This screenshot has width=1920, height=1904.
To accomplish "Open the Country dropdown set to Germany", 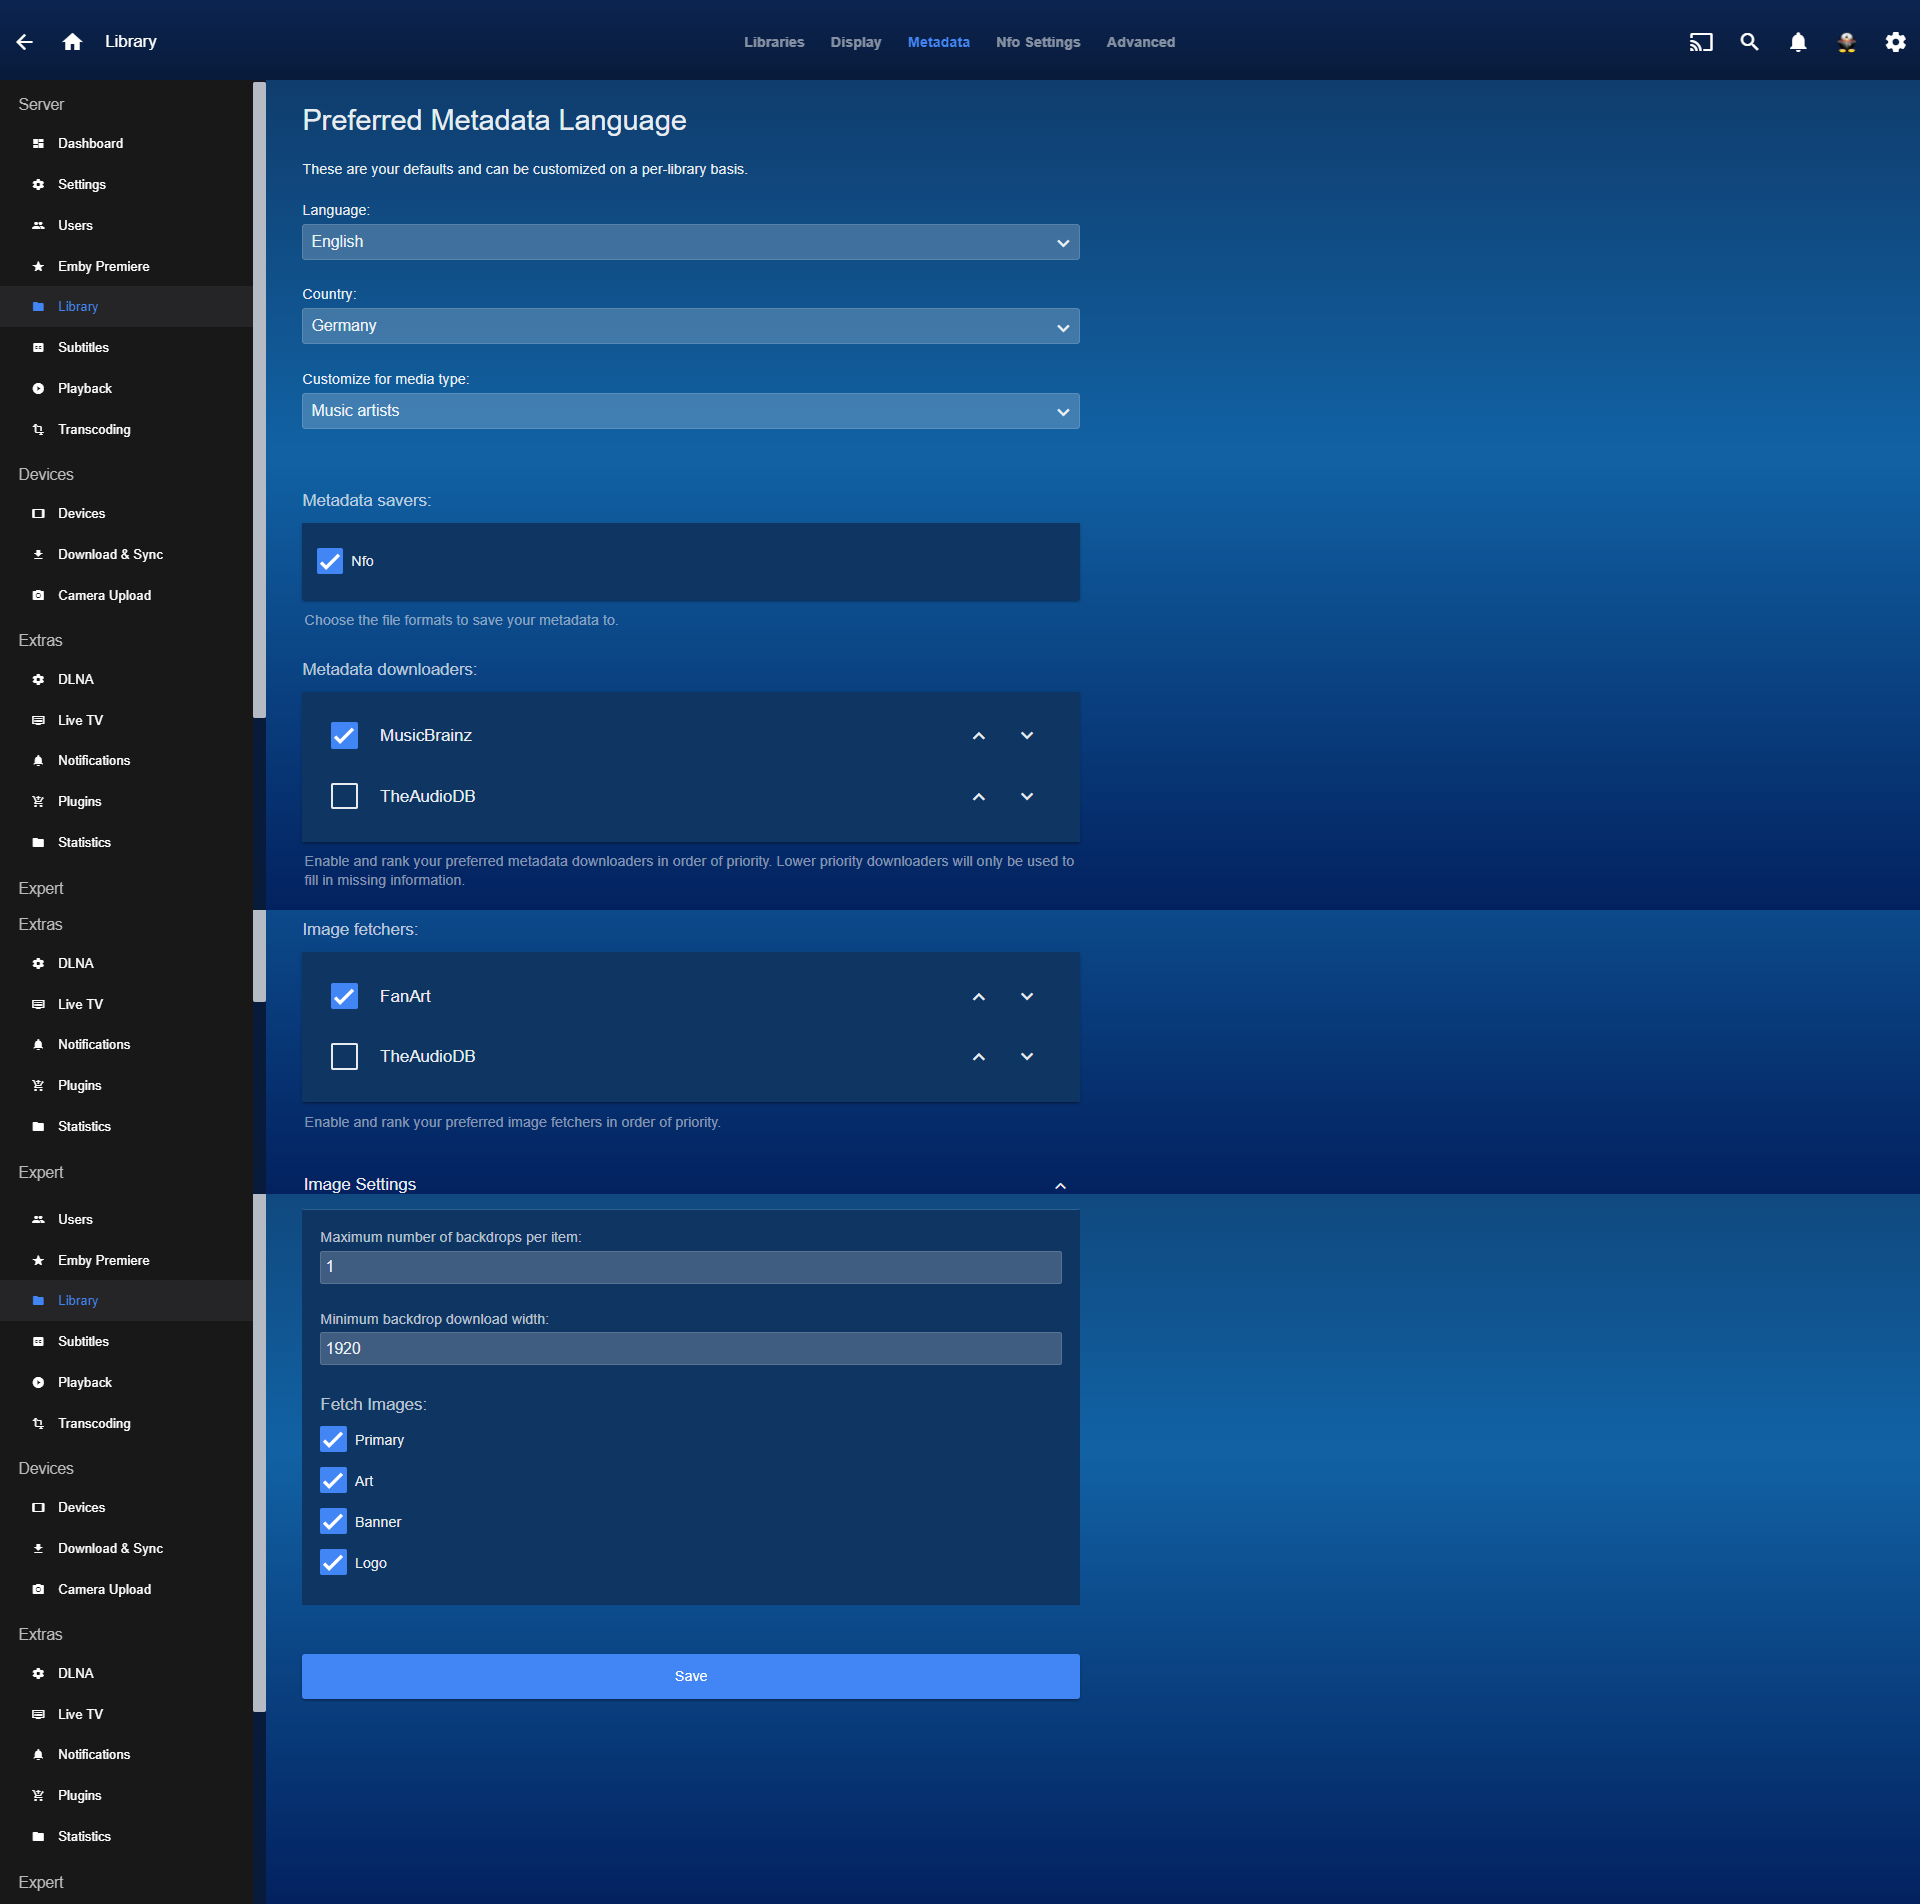I will coord(690,326).
